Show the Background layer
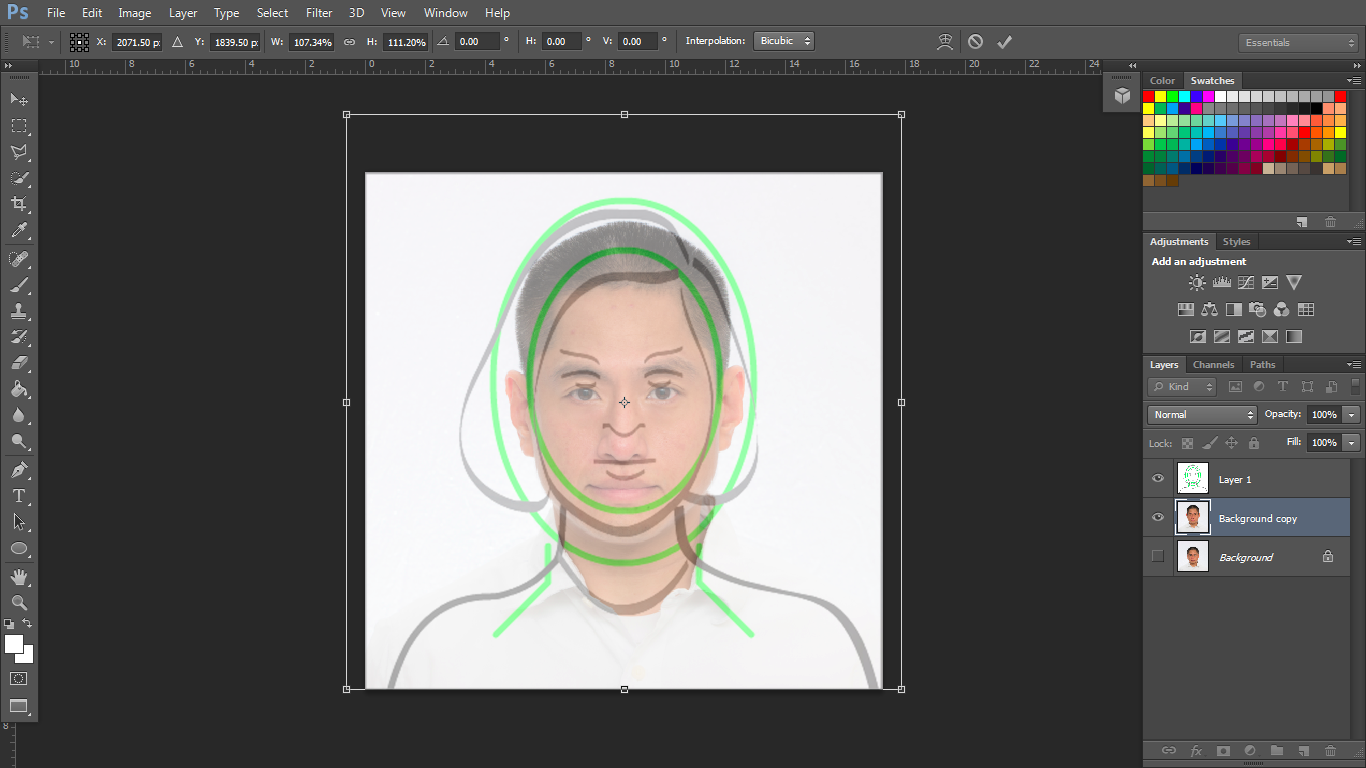Screen dimensions: 1366x768 [1157, 557]
